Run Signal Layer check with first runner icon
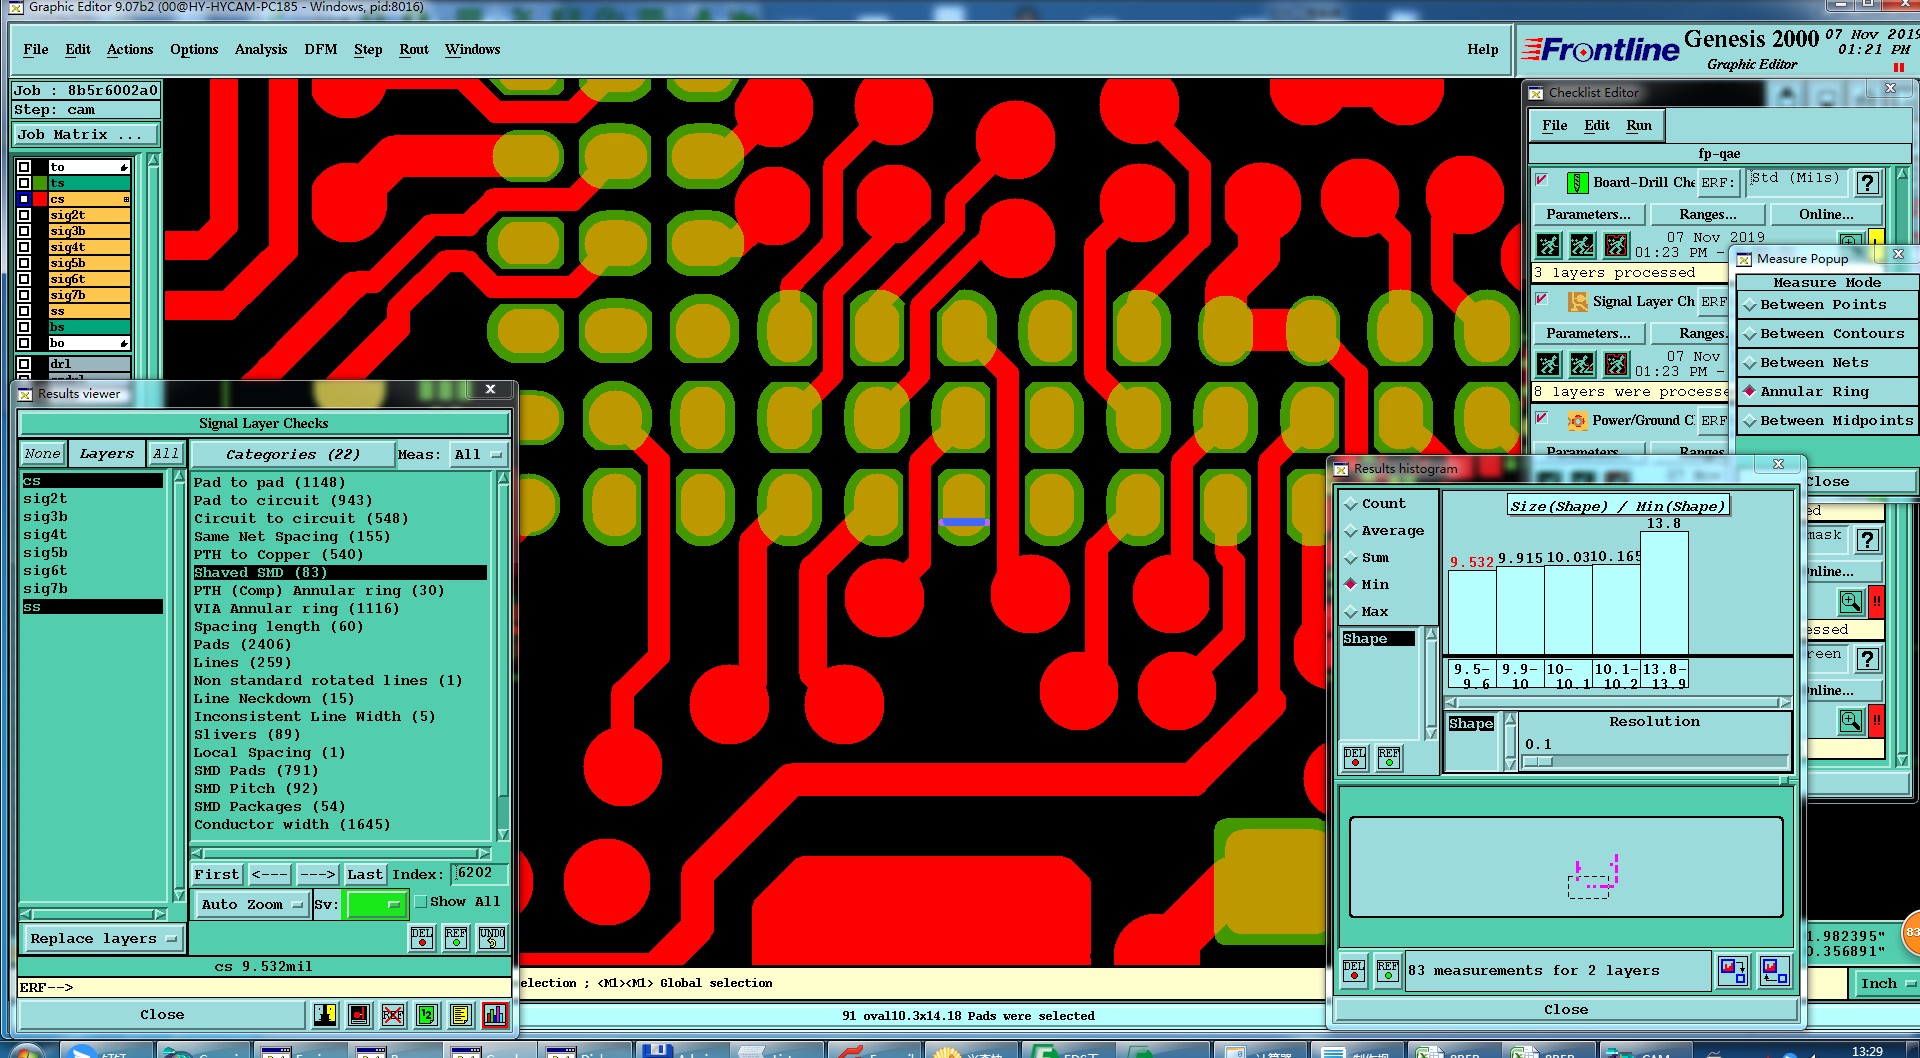Viewport: 1920px width, 1058px height. point(1548,364)
